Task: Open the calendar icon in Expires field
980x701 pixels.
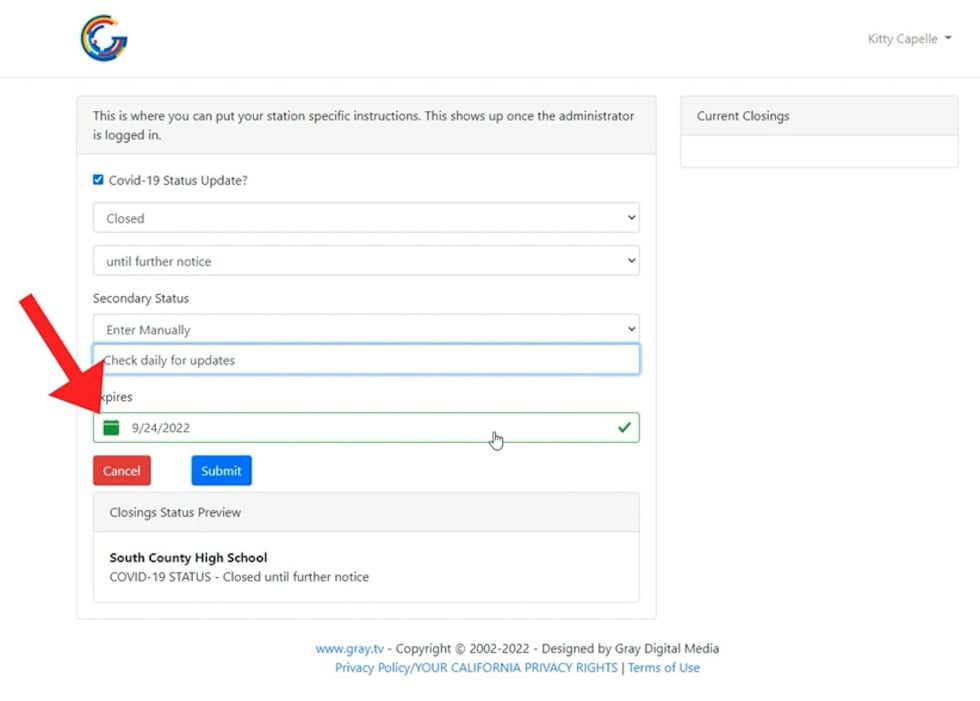Action: point(111,428)
